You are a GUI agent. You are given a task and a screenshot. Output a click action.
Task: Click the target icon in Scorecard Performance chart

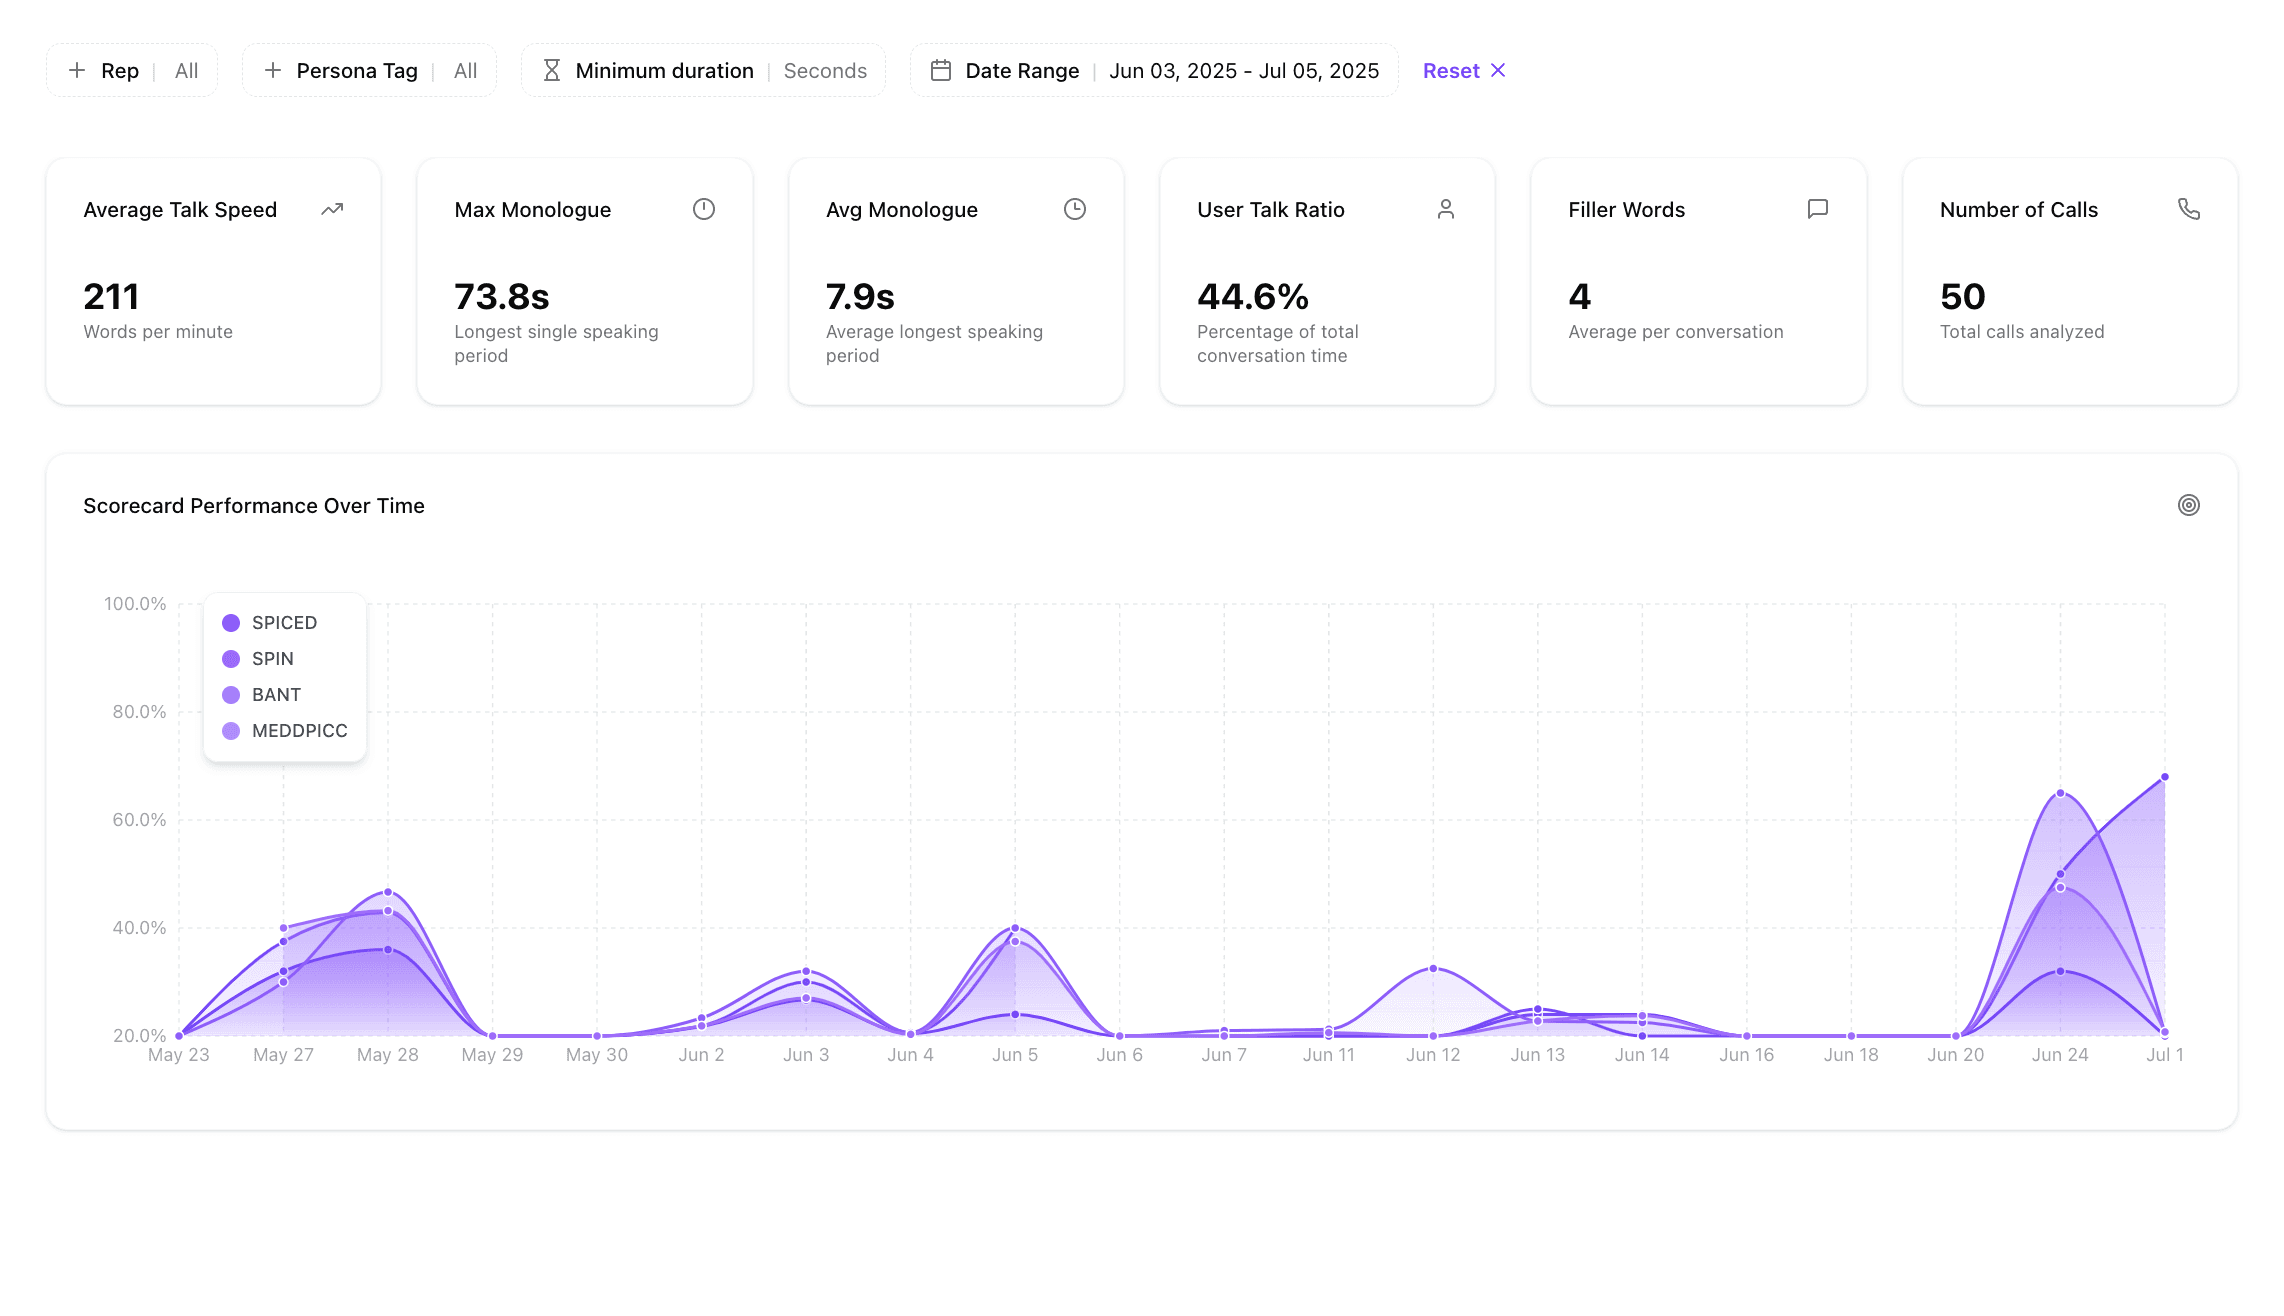[x=2189, y=505]
